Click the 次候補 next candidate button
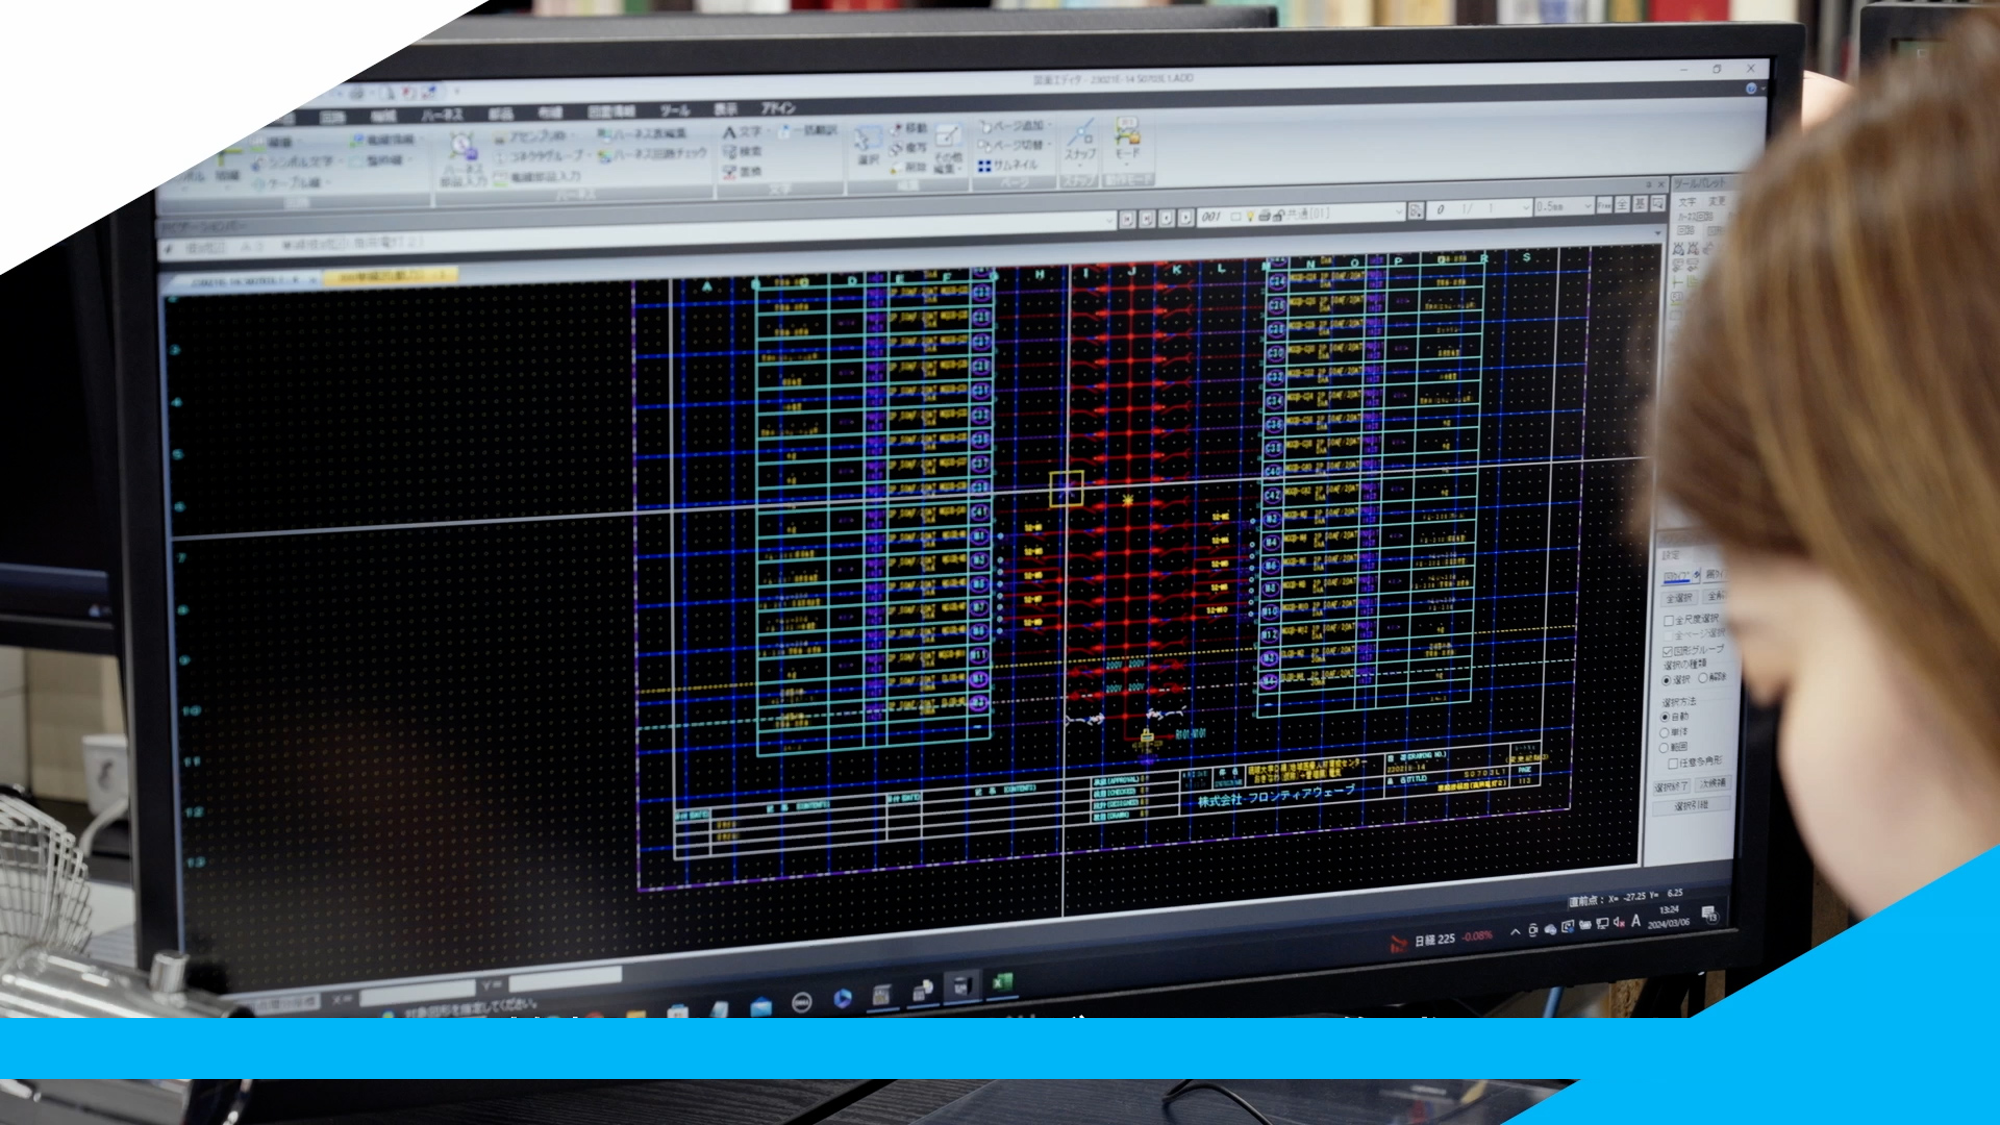The width and height of the screenshot is (2000, 1125). pyautogui.click(x=1713, y=783)
